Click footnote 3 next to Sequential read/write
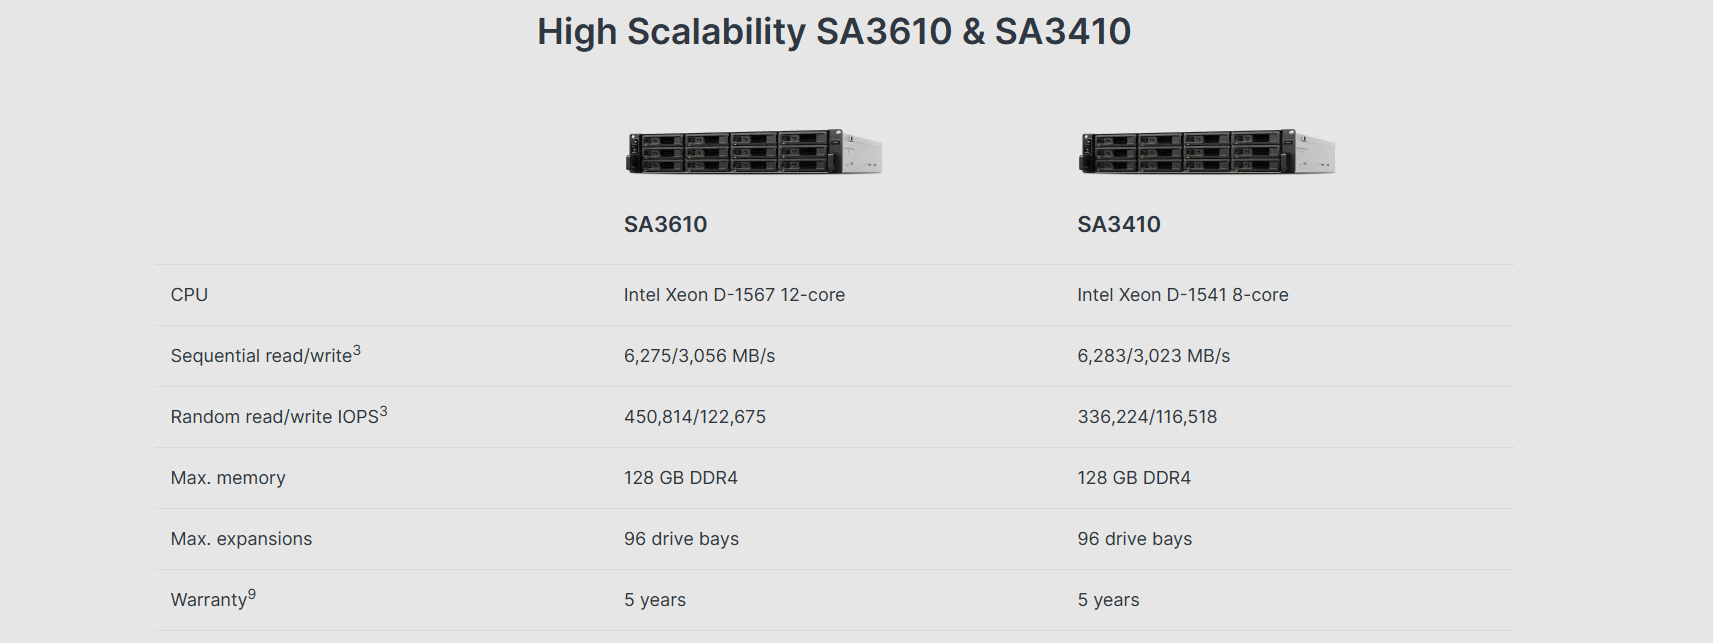This screenshot has width=1713, height=643. (x=357, y=350)
